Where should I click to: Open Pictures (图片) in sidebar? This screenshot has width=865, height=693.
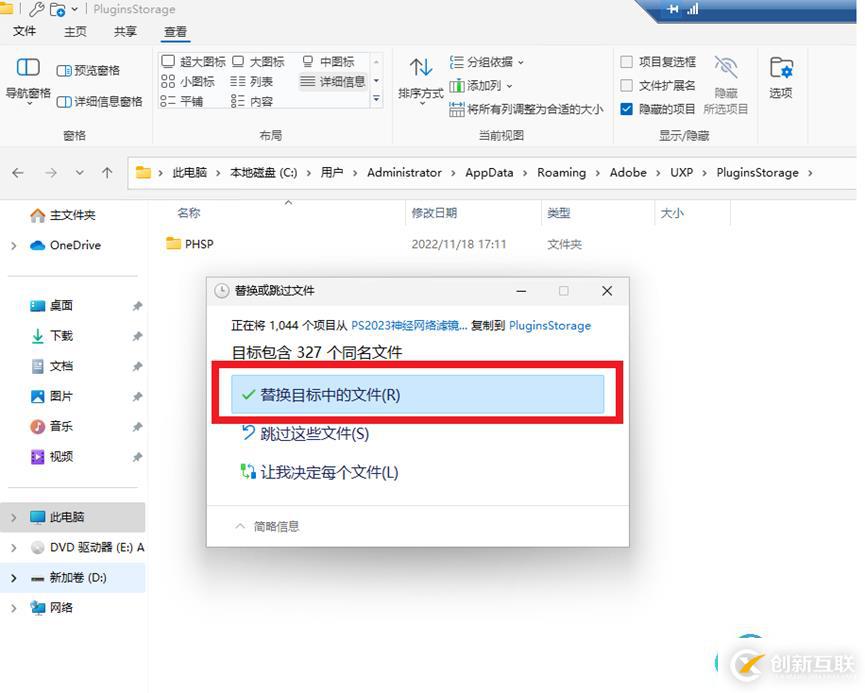pyautogui.click(x=51, y=396)
